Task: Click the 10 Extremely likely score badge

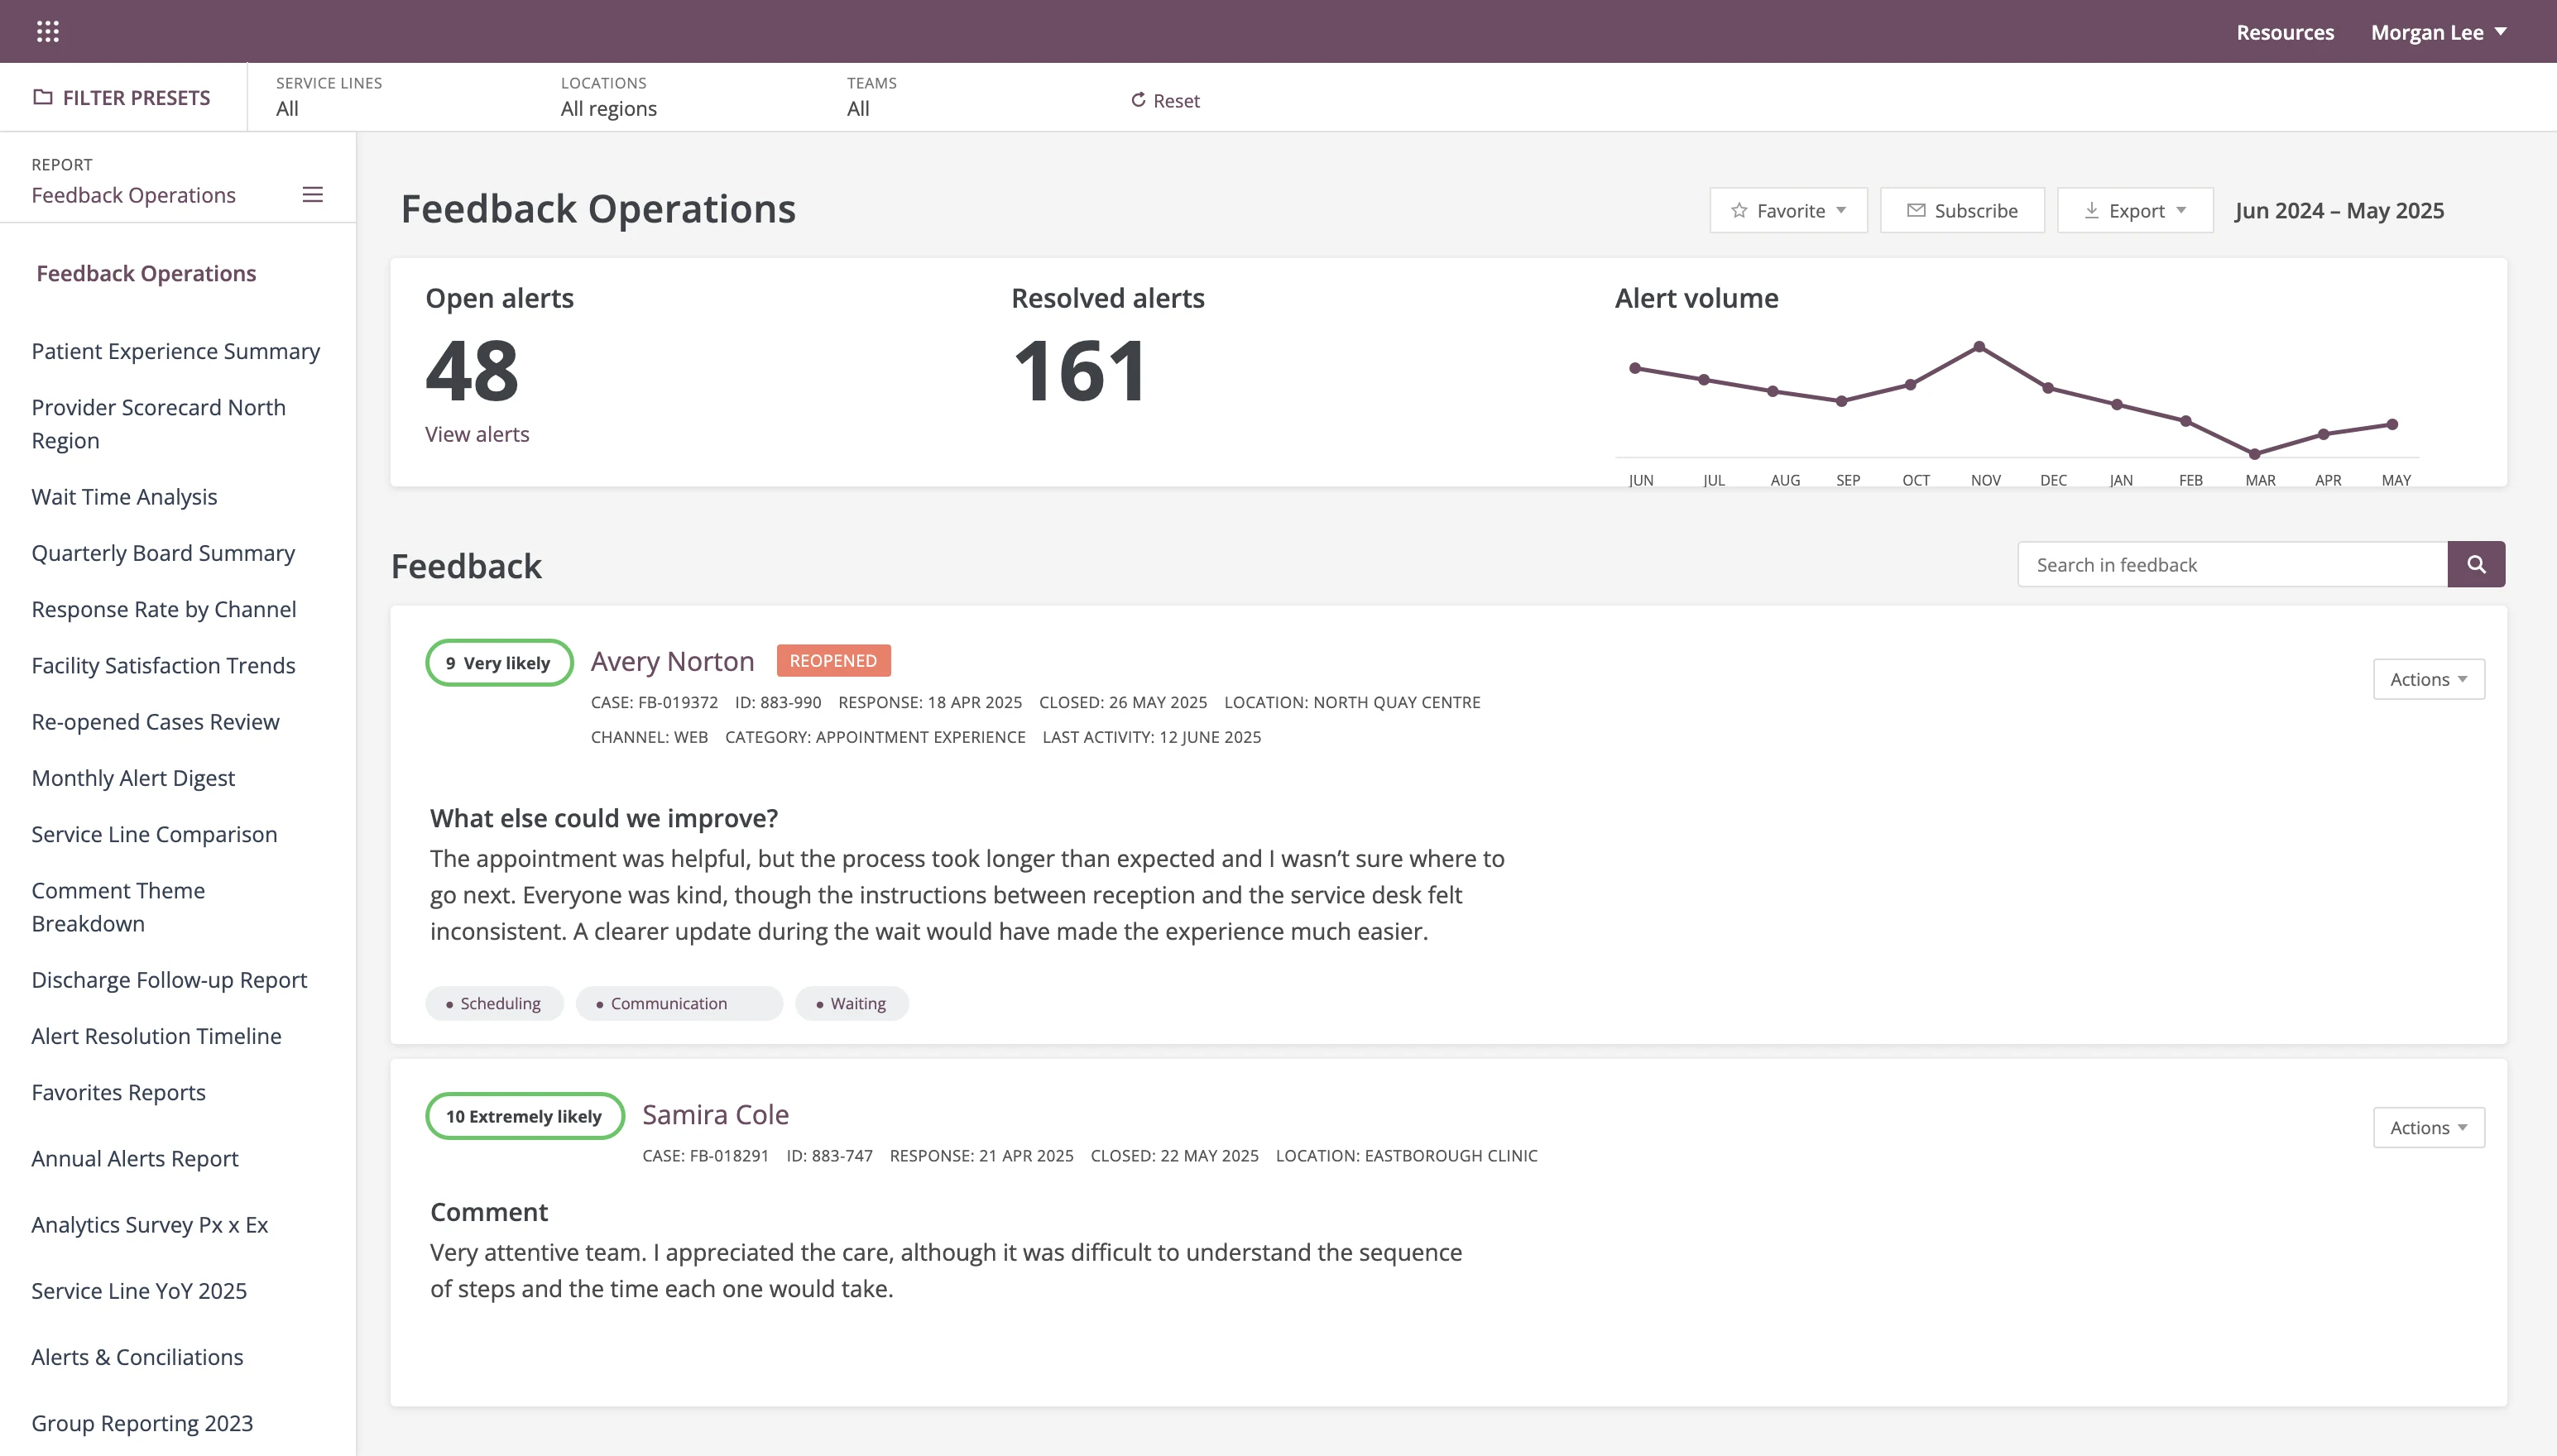Action: [525, 1116]
